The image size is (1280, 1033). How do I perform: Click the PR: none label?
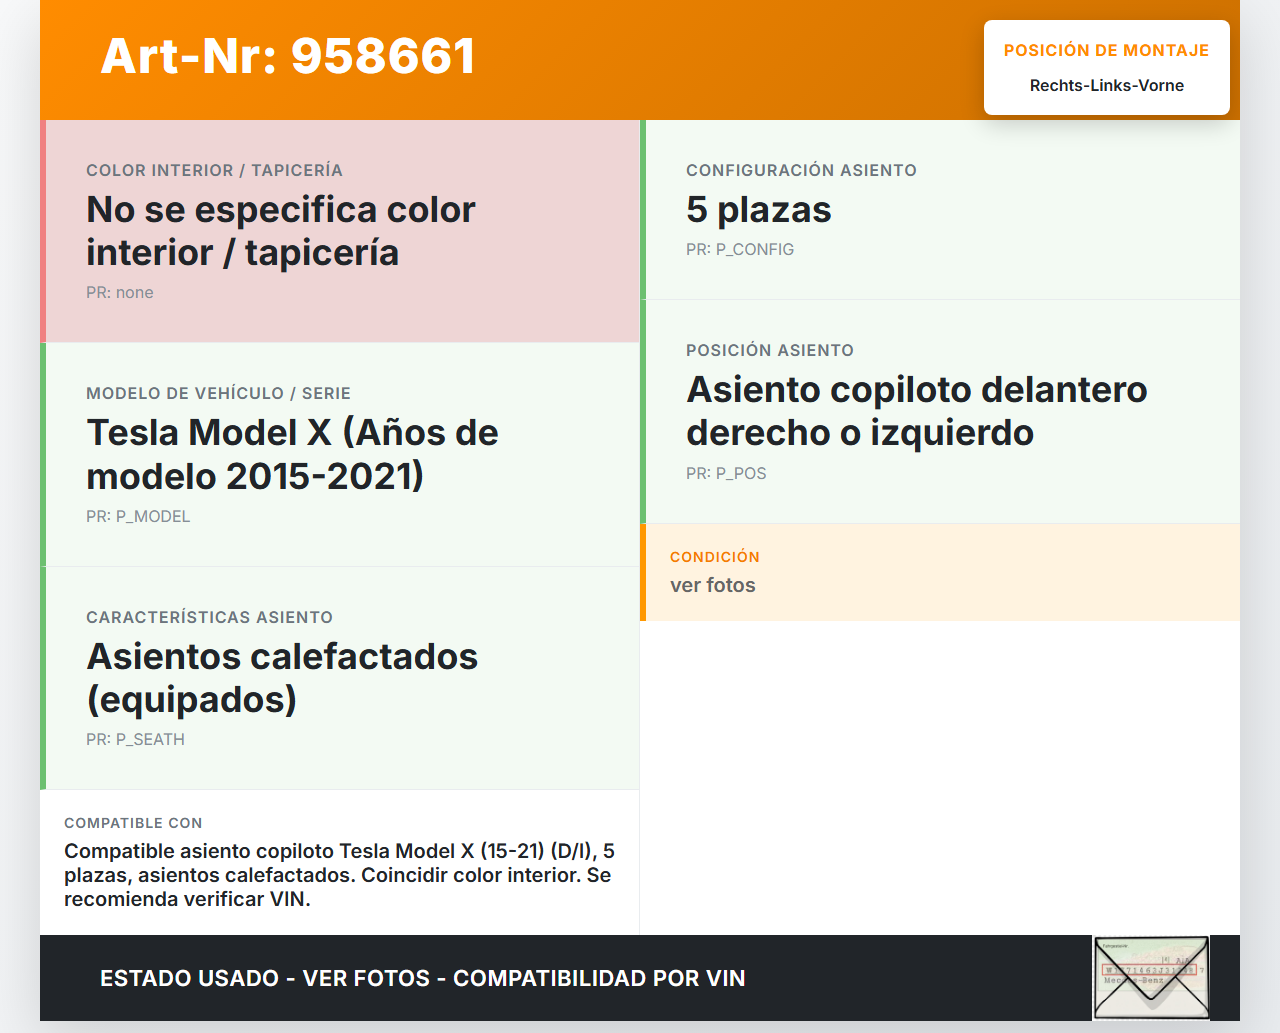tap(120, 293)
